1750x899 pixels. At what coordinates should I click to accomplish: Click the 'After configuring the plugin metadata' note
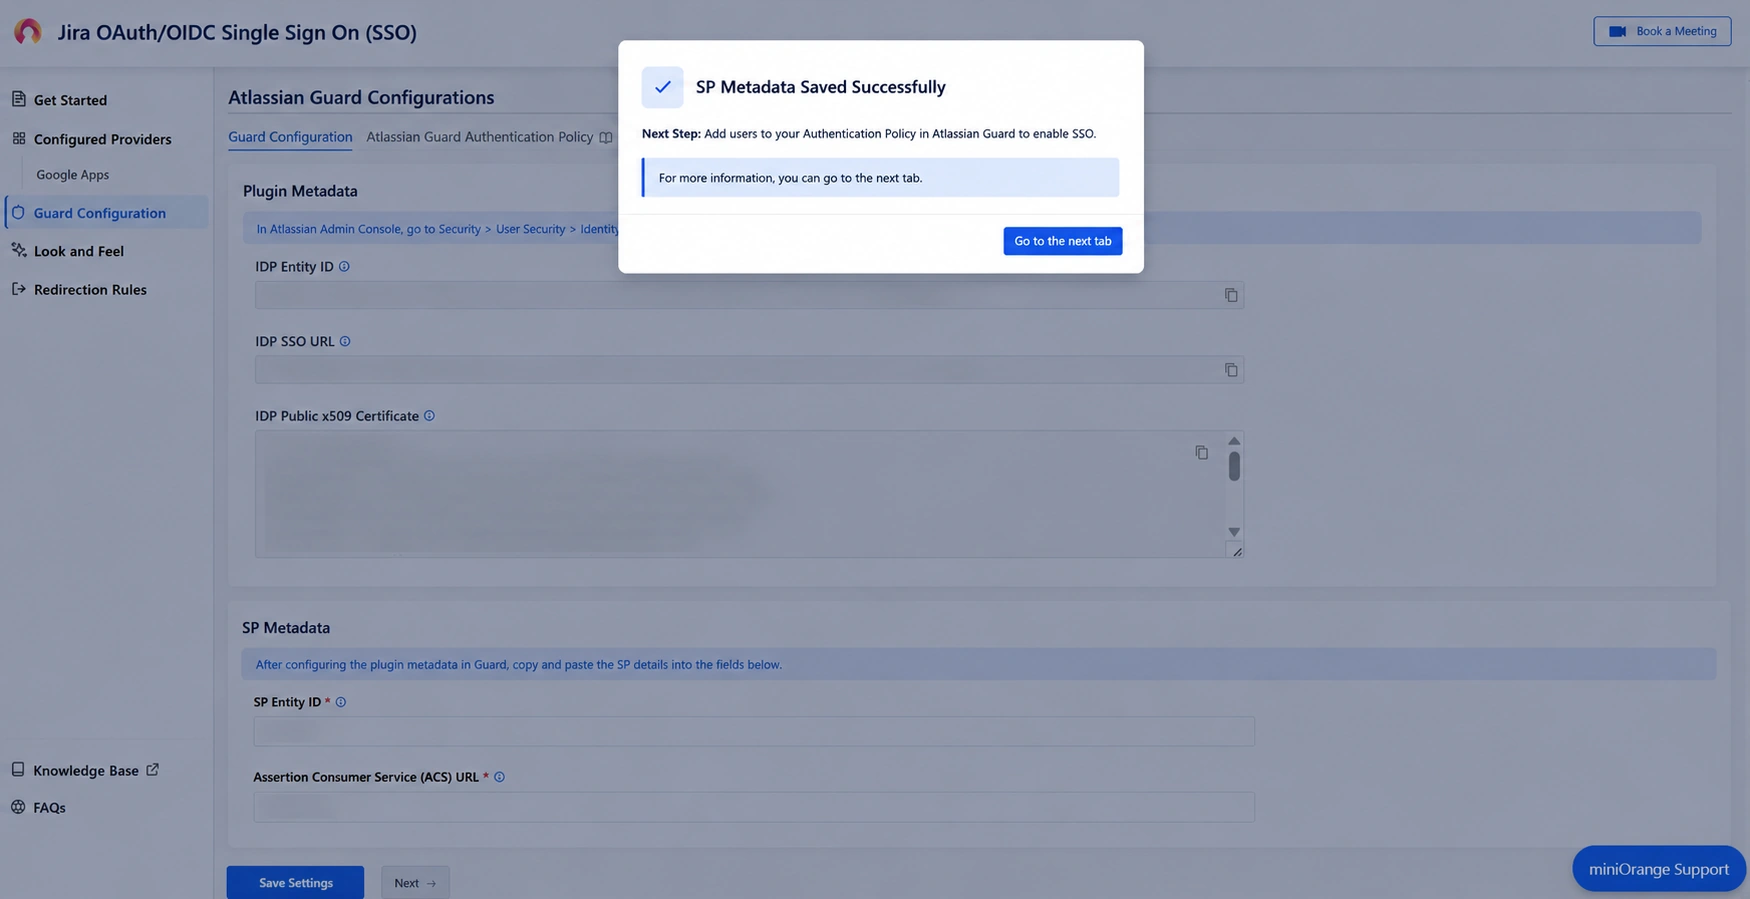(x=978, y=664)
